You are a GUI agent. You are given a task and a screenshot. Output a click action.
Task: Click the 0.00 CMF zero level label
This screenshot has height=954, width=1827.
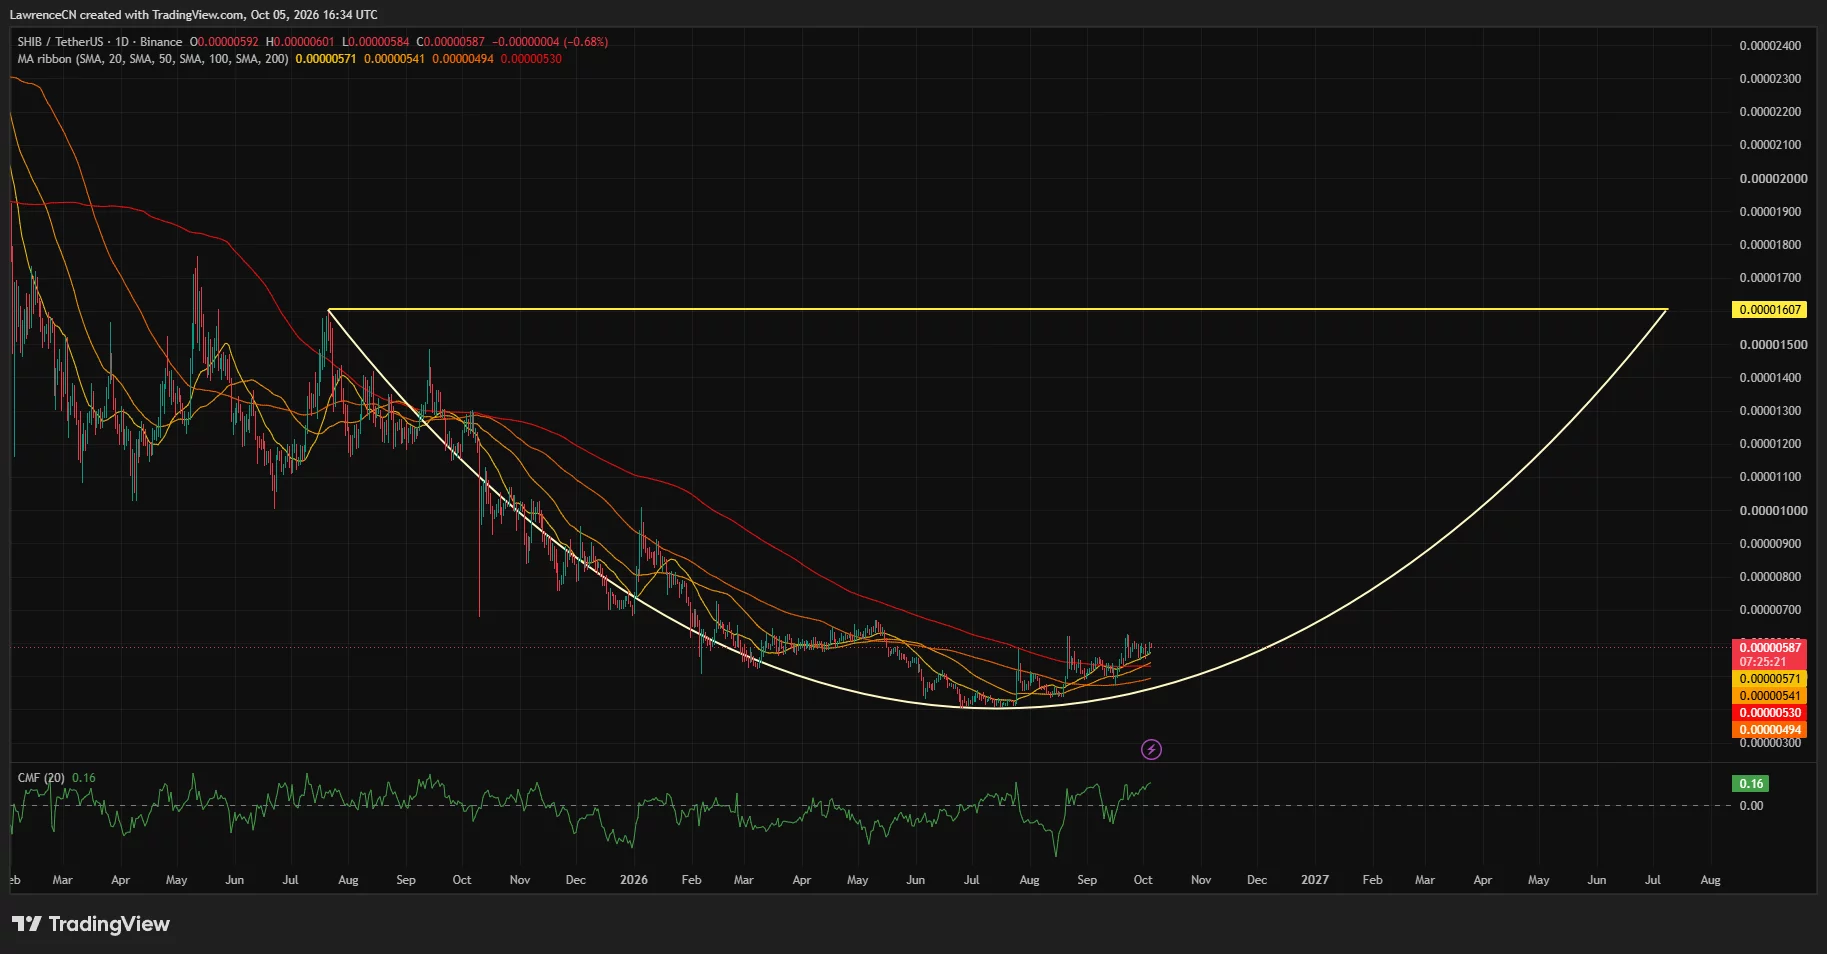(1751, 806)
